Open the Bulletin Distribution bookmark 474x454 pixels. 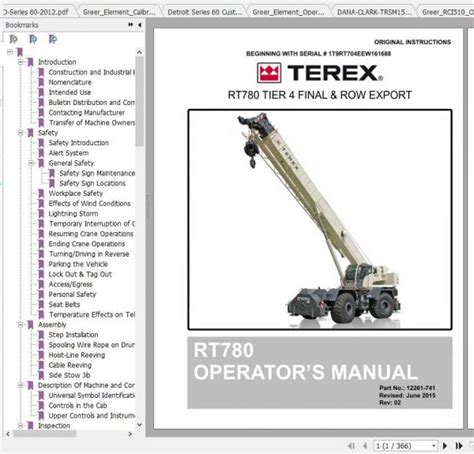pos(92,102)
